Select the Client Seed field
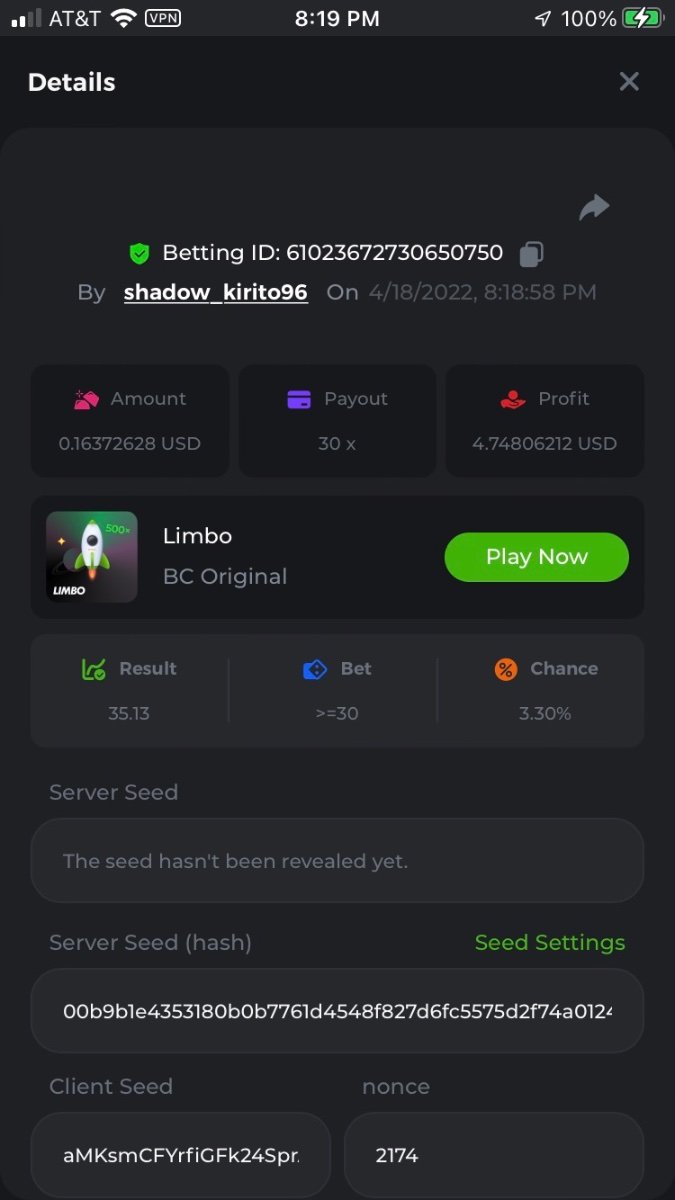Viewport: 675px width, 1200px height. click(x=181, y=1155)
